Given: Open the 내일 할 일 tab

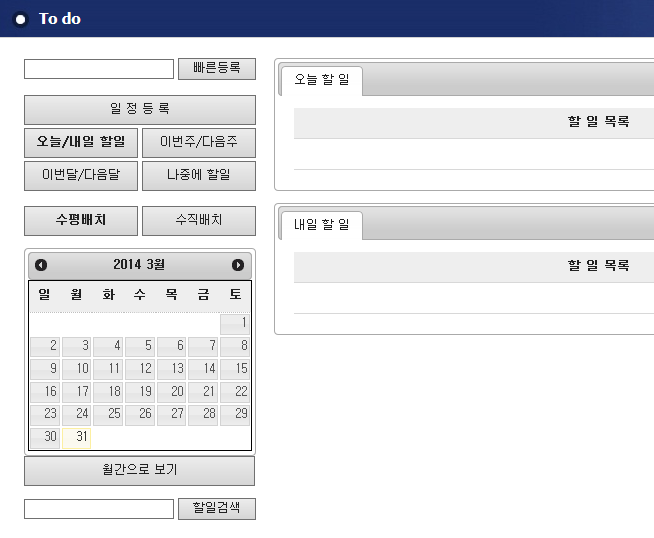Looking at the screenshot, I should 321,225.
